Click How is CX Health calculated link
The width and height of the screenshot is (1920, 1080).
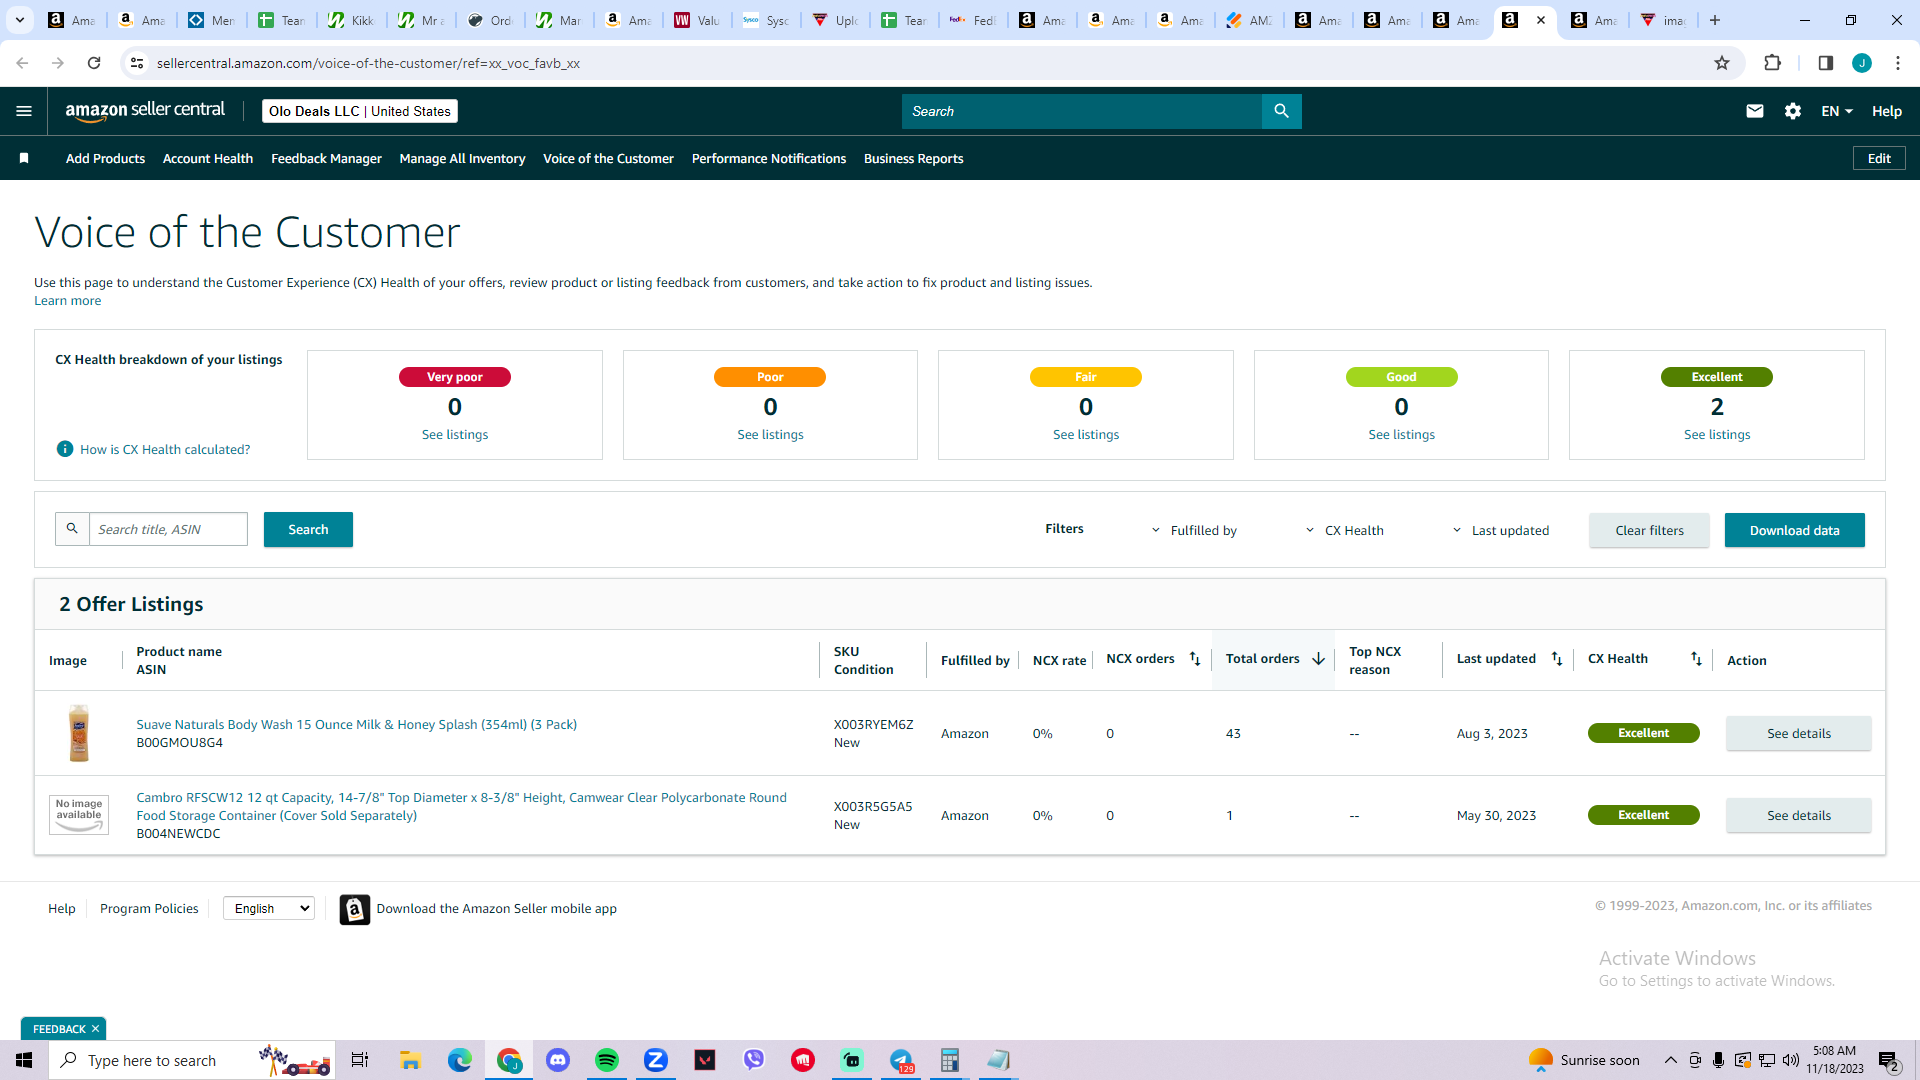tap(165, 449)
